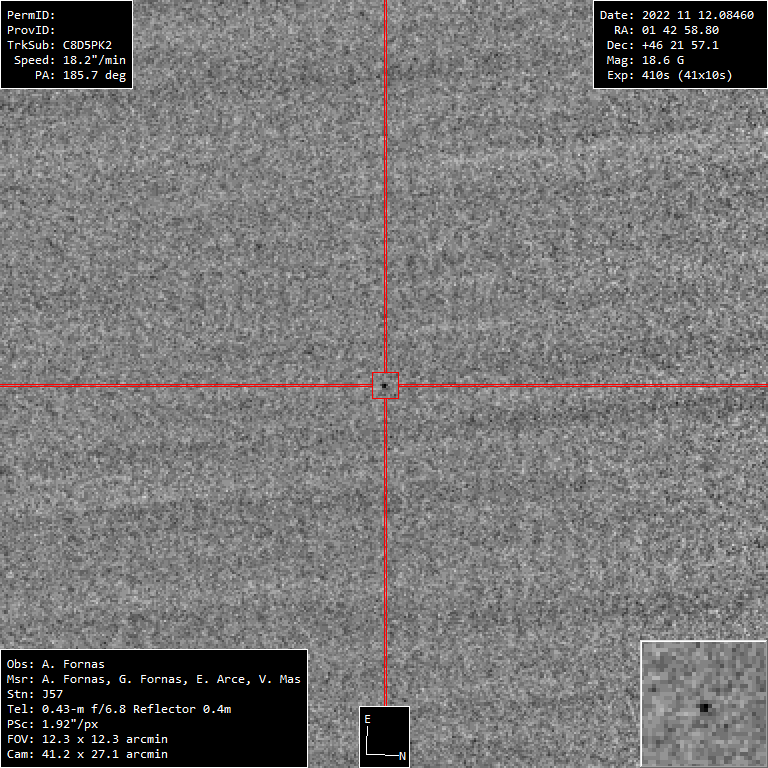
Task: Click the red target box at crosshair center
Action: click(385, 385)
